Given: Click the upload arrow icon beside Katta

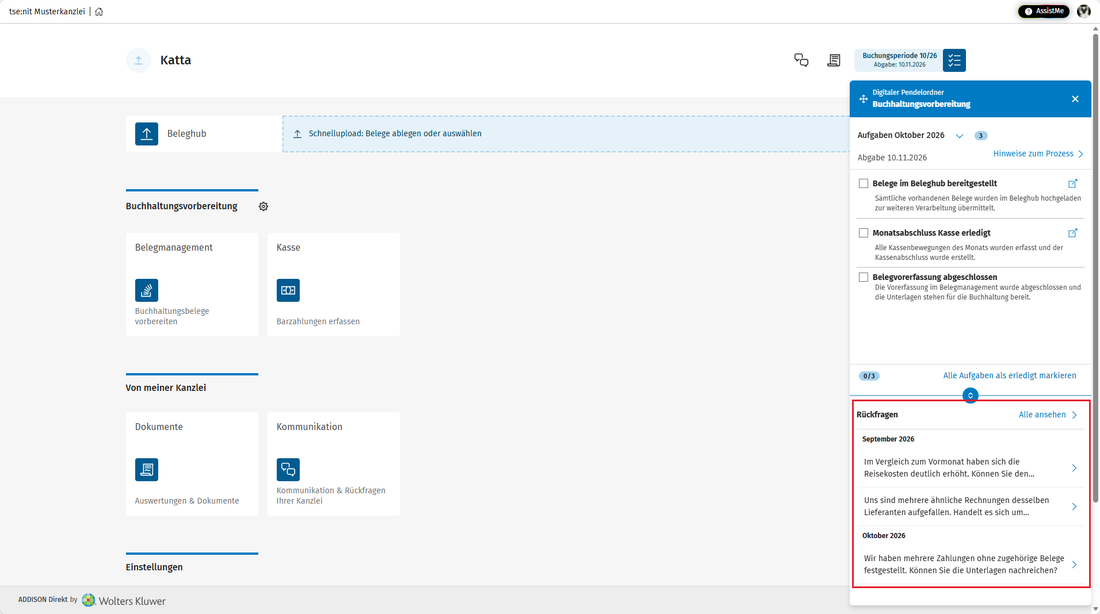Looking at the screenshot, I should 139,60.
